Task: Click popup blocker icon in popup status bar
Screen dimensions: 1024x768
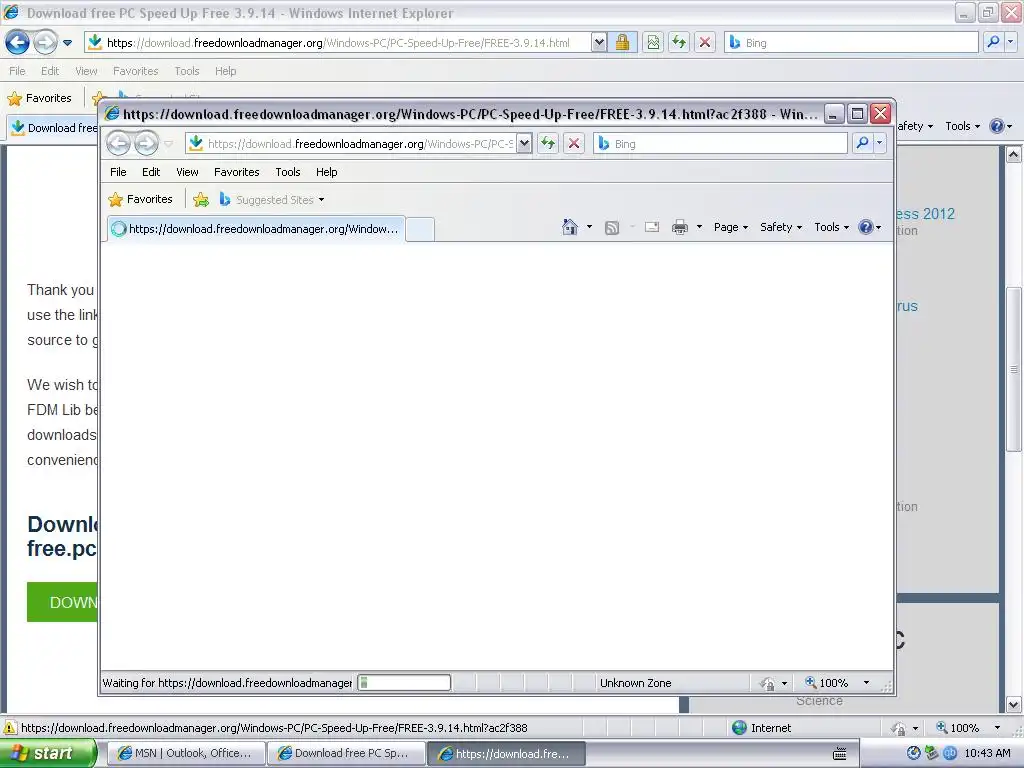Action: point(768,683)
